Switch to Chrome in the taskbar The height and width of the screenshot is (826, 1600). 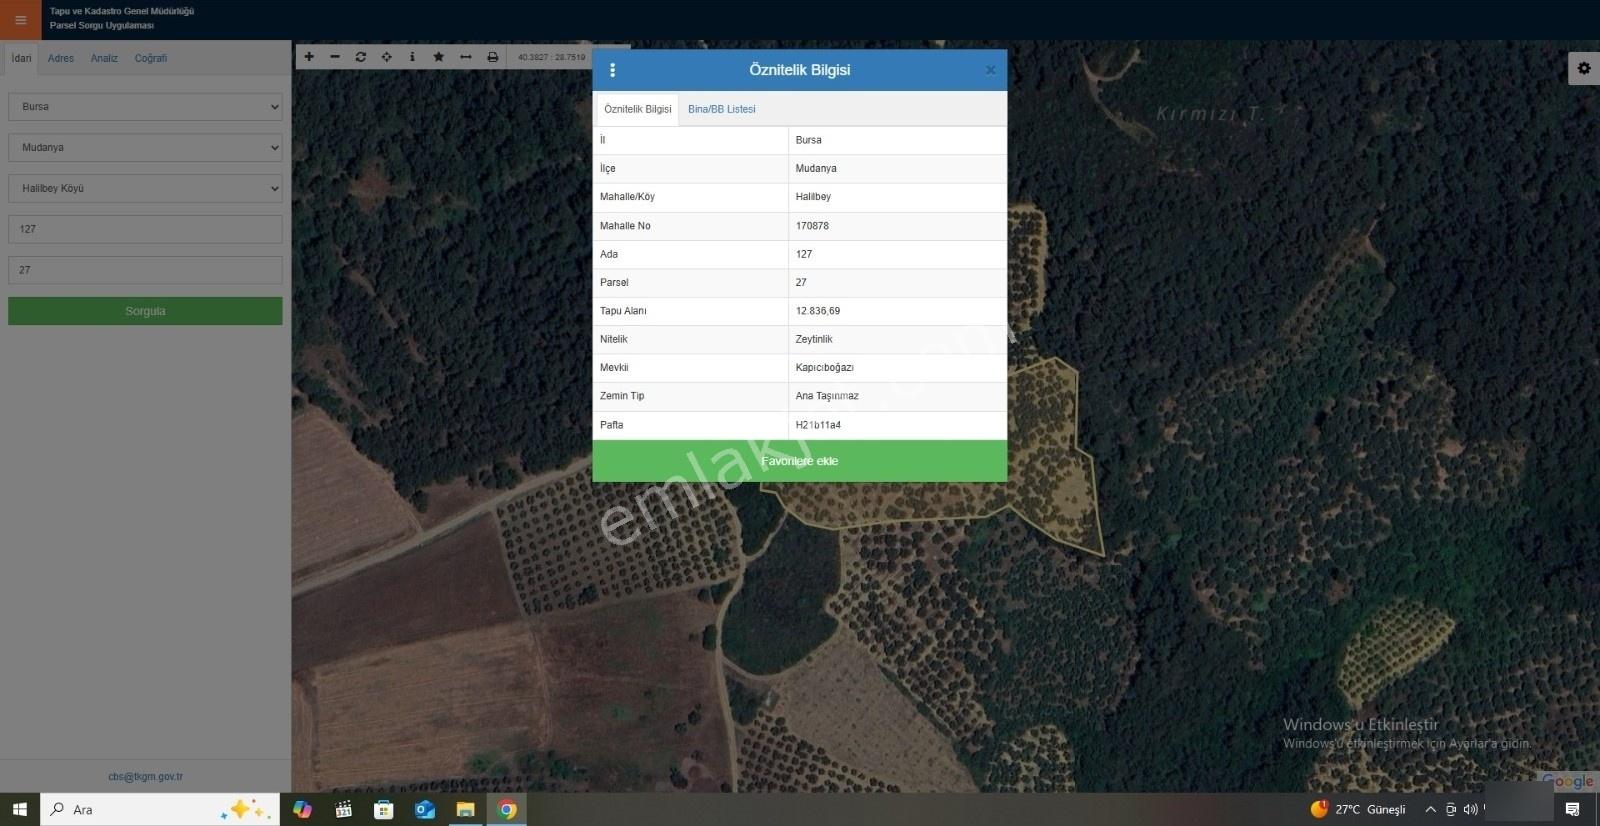[x=507, y=809]
